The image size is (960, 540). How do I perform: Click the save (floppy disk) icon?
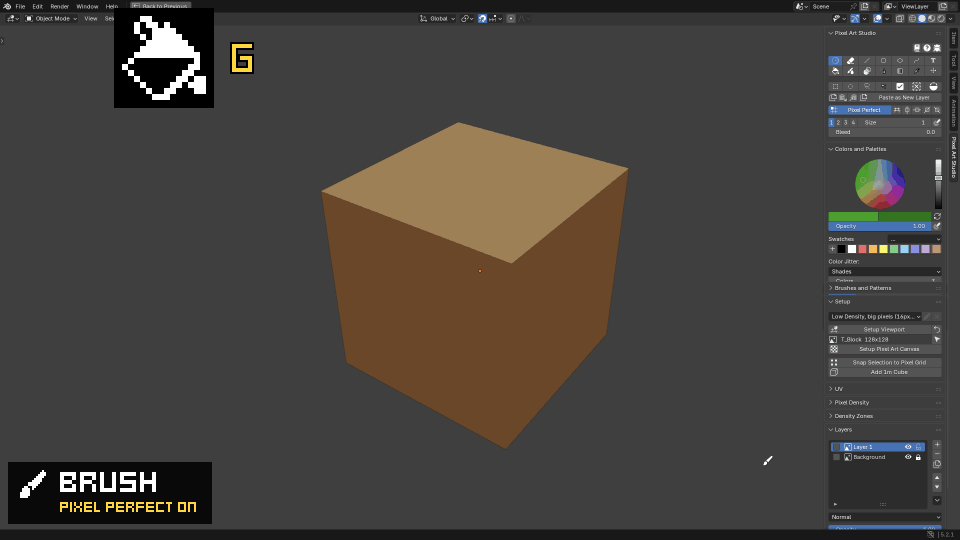click(x=917, y=48)
